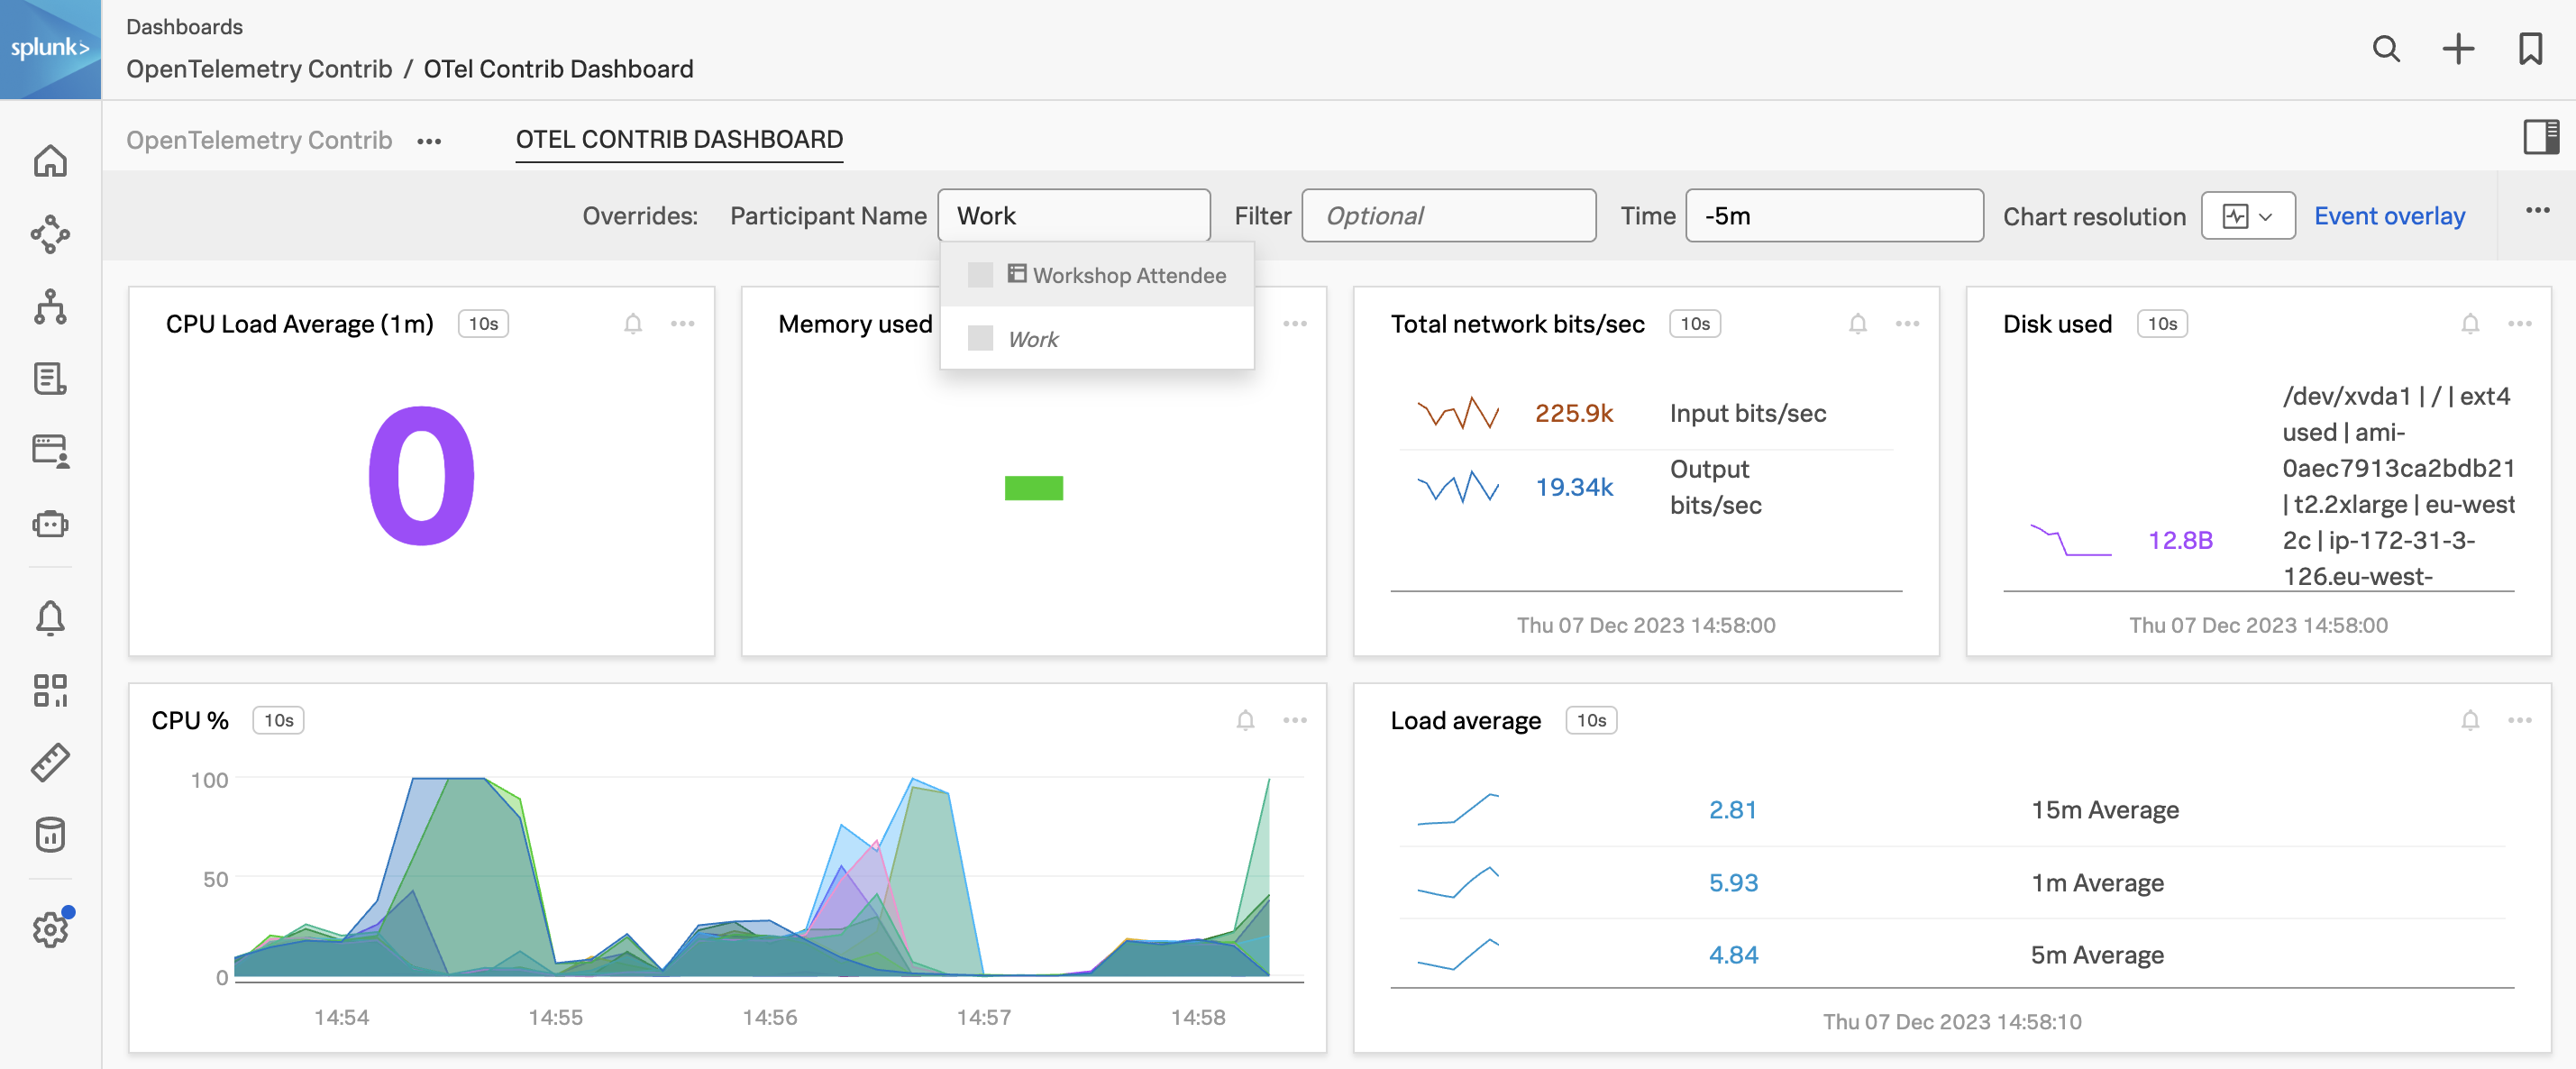
Task: Open the Alerts bell in sidebar
Action: [x=50, y=618]
